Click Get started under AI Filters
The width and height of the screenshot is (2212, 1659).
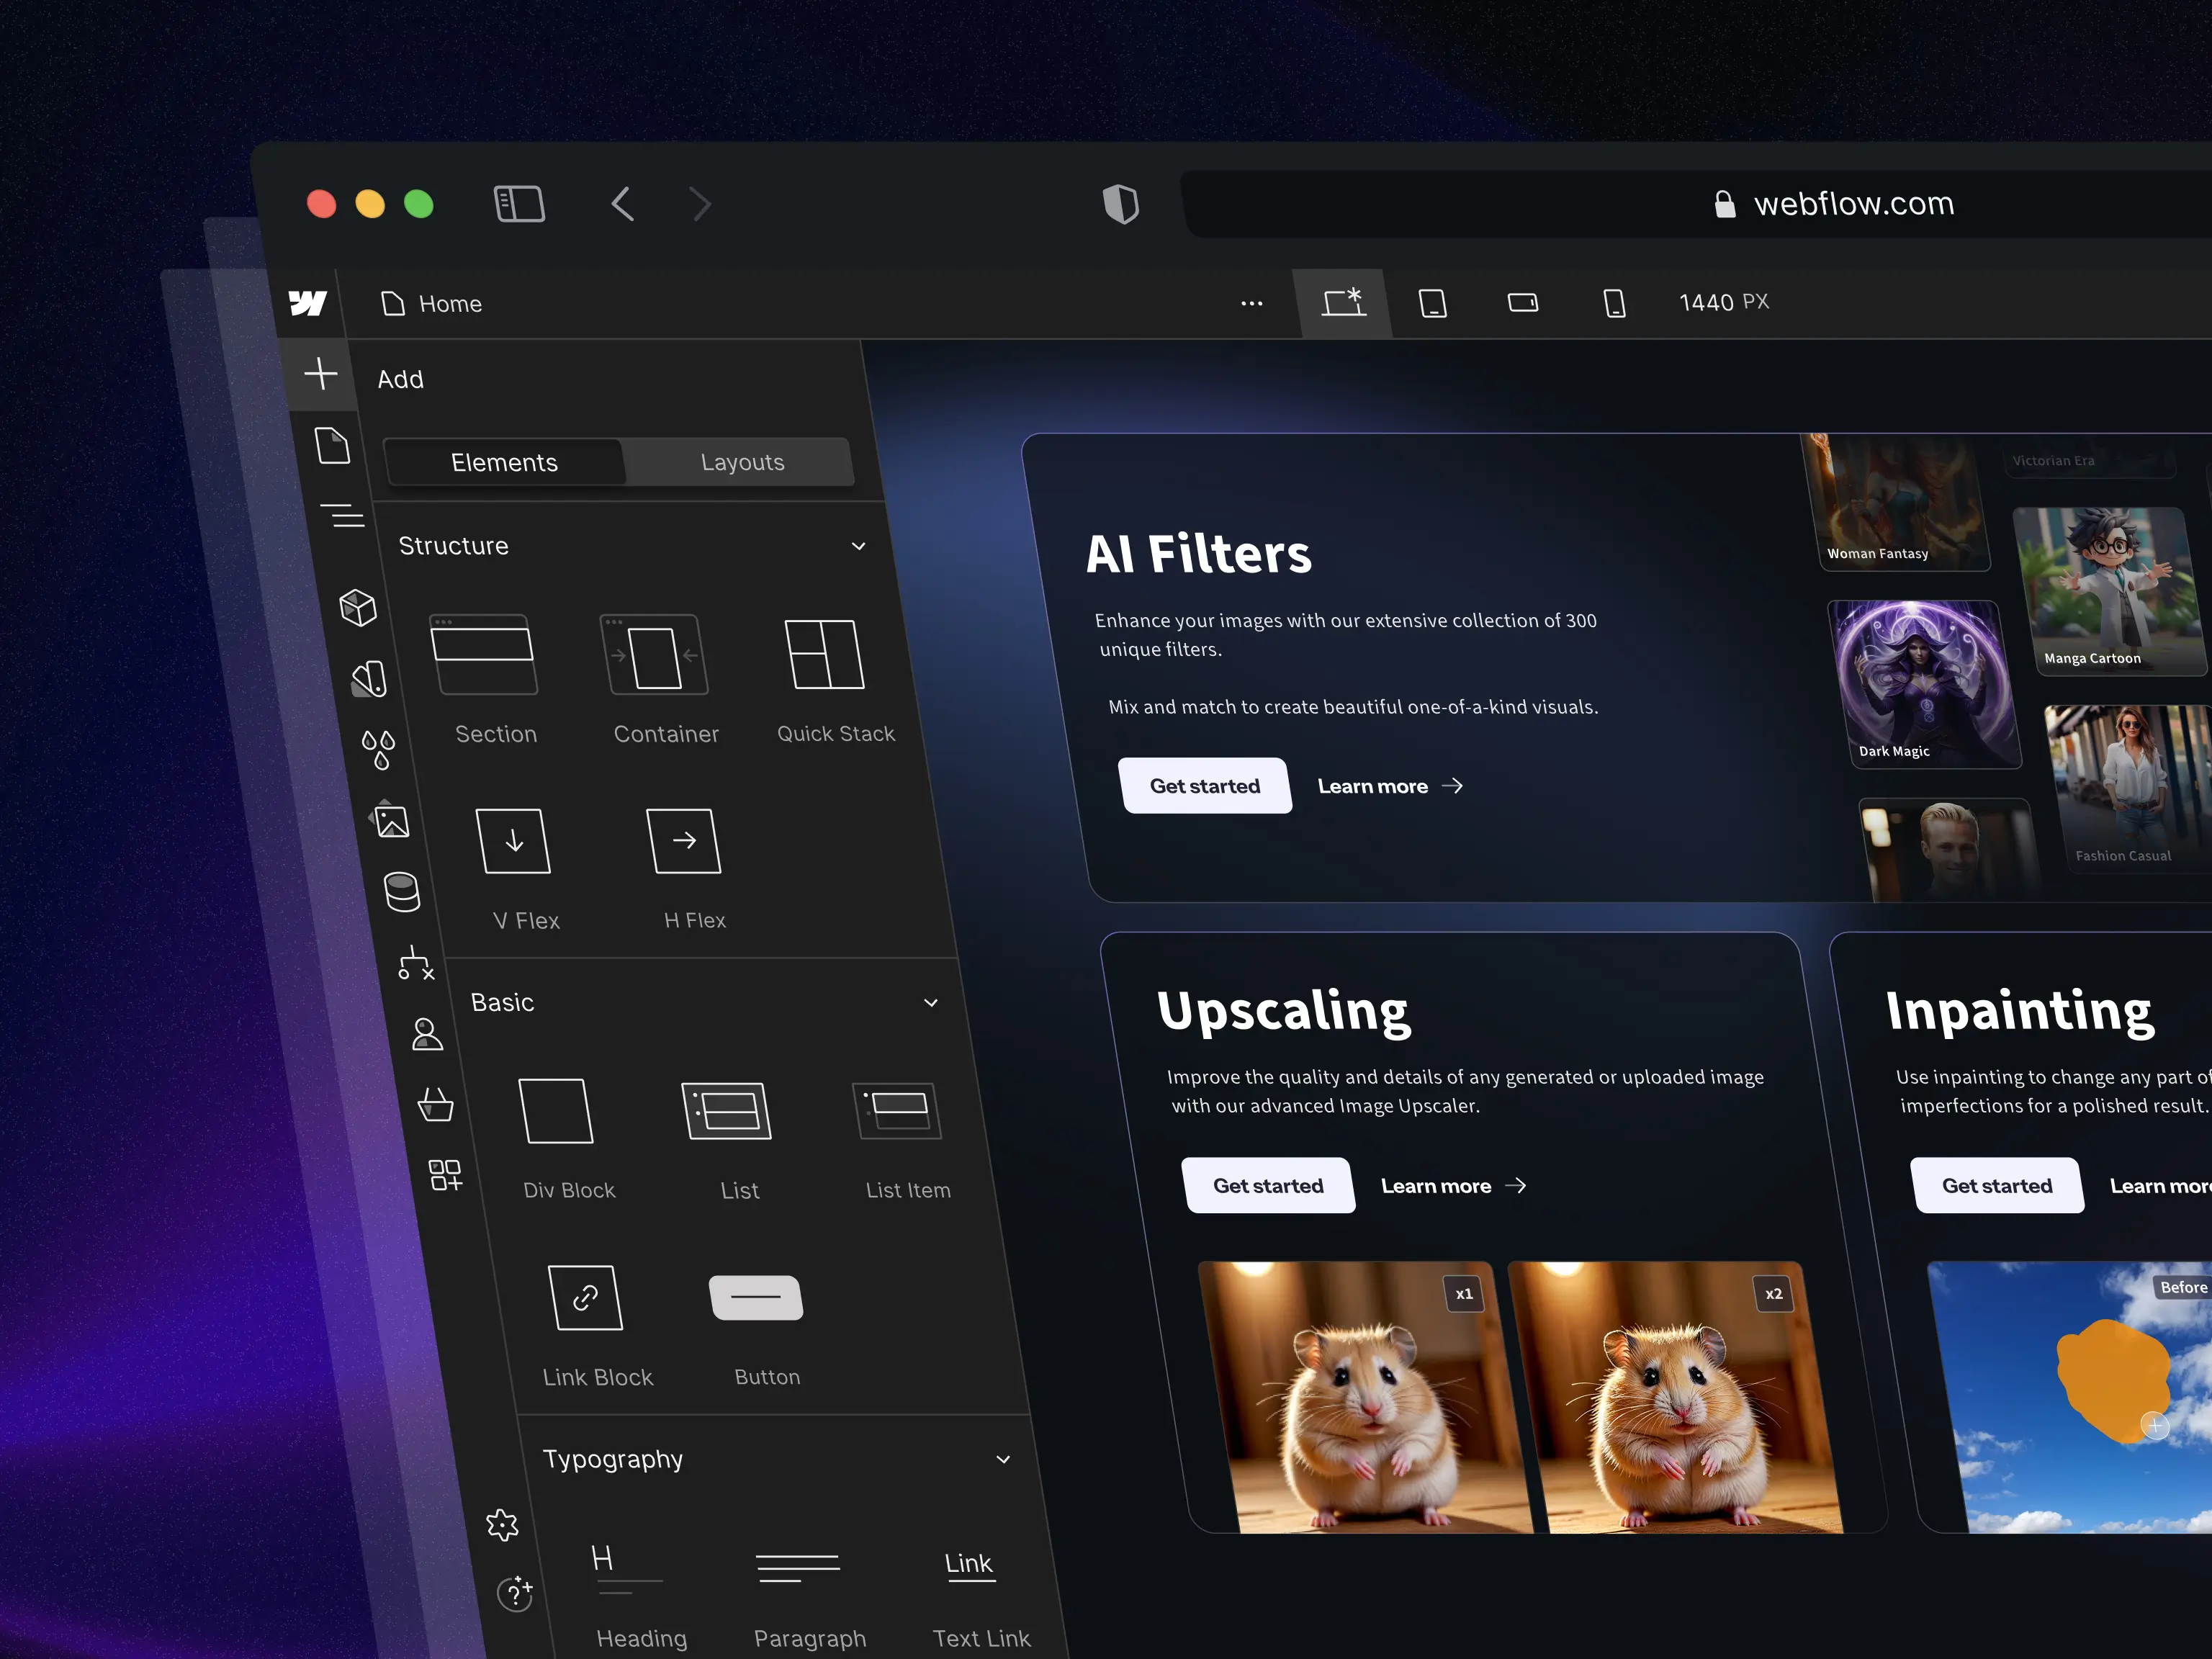[x=1205, y=786]
